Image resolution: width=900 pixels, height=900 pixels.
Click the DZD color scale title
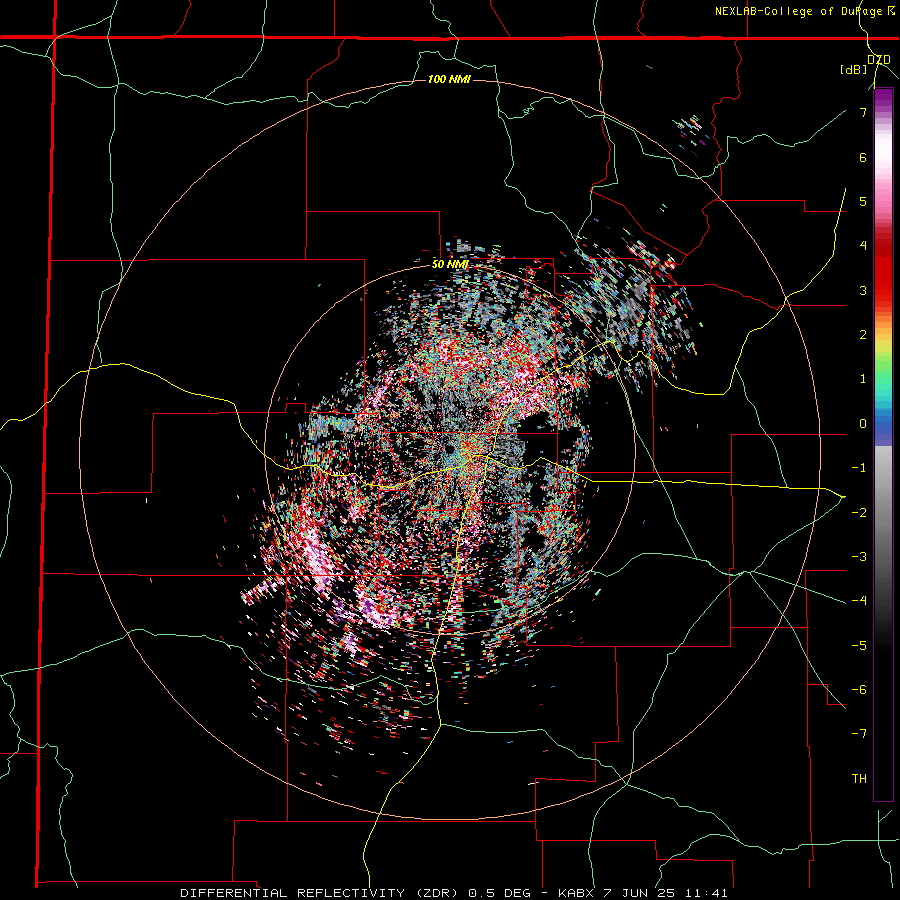coord(879,60)
